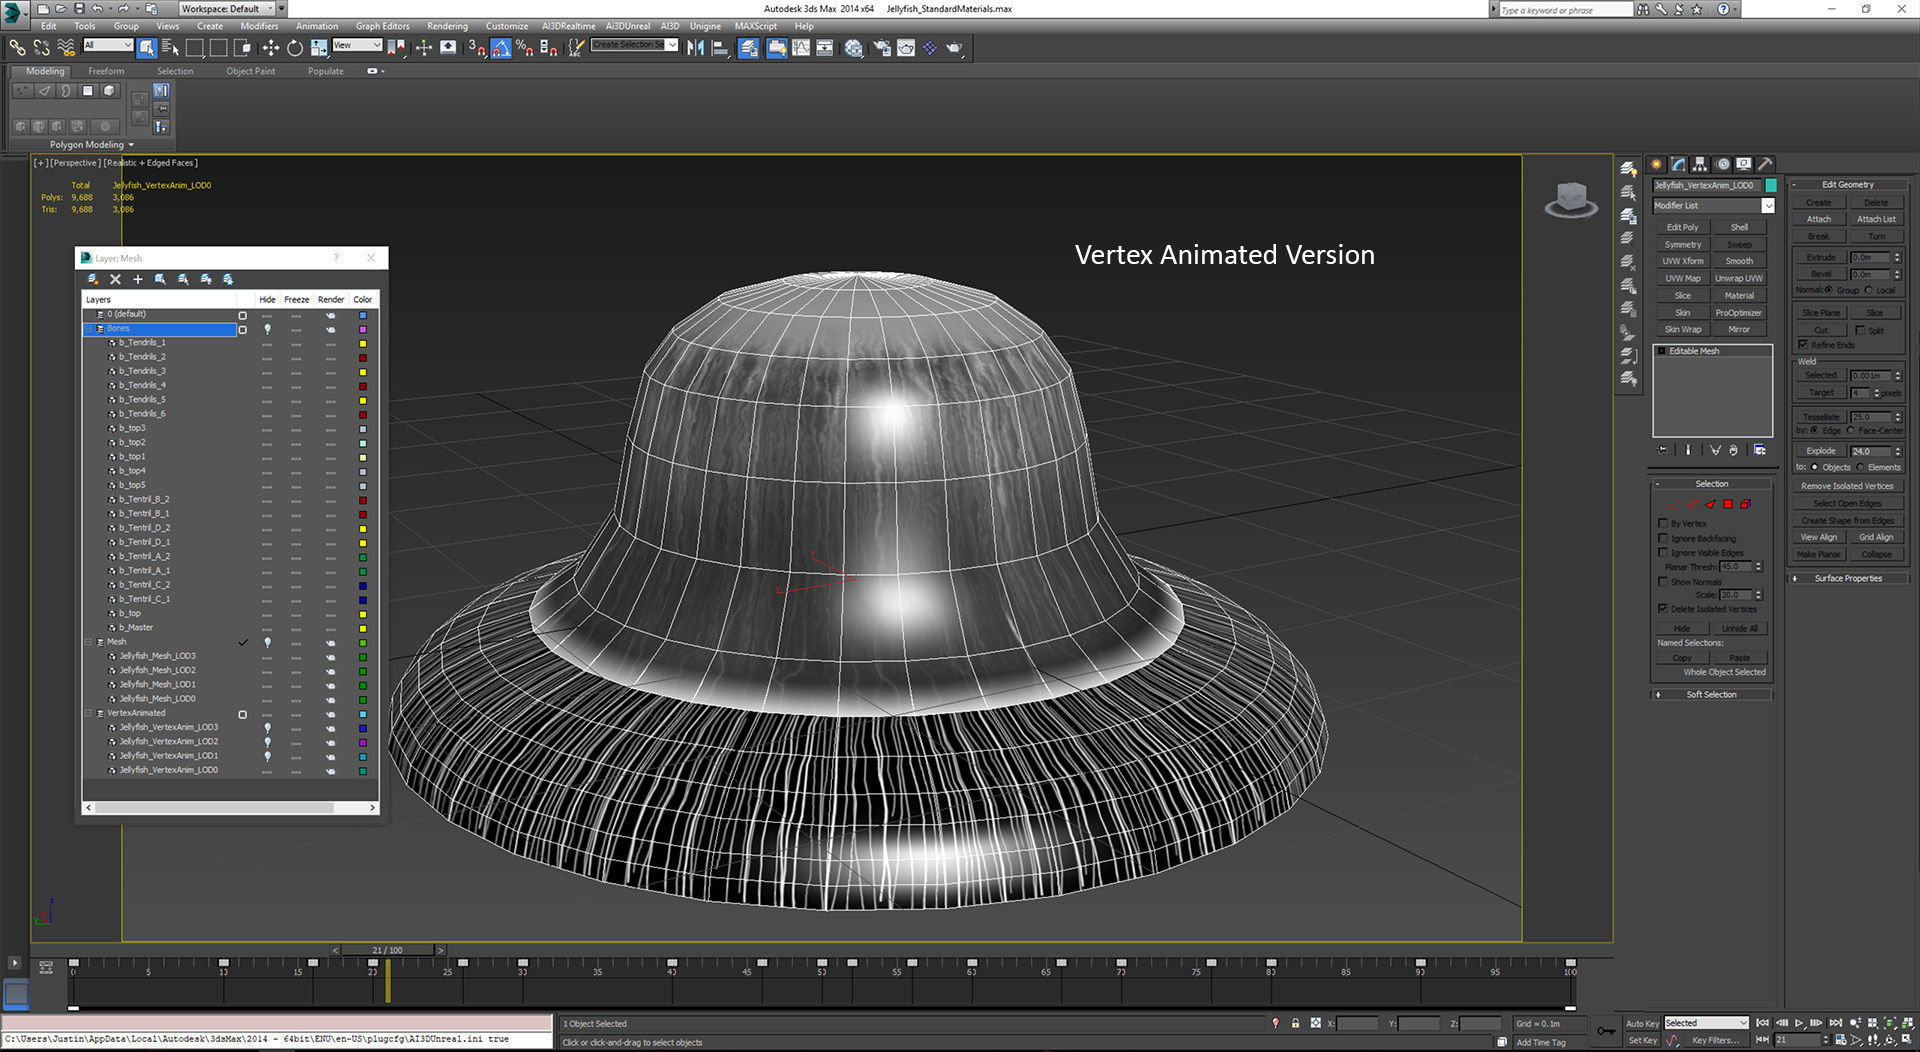Open the Animation menu

click(317, 26)
